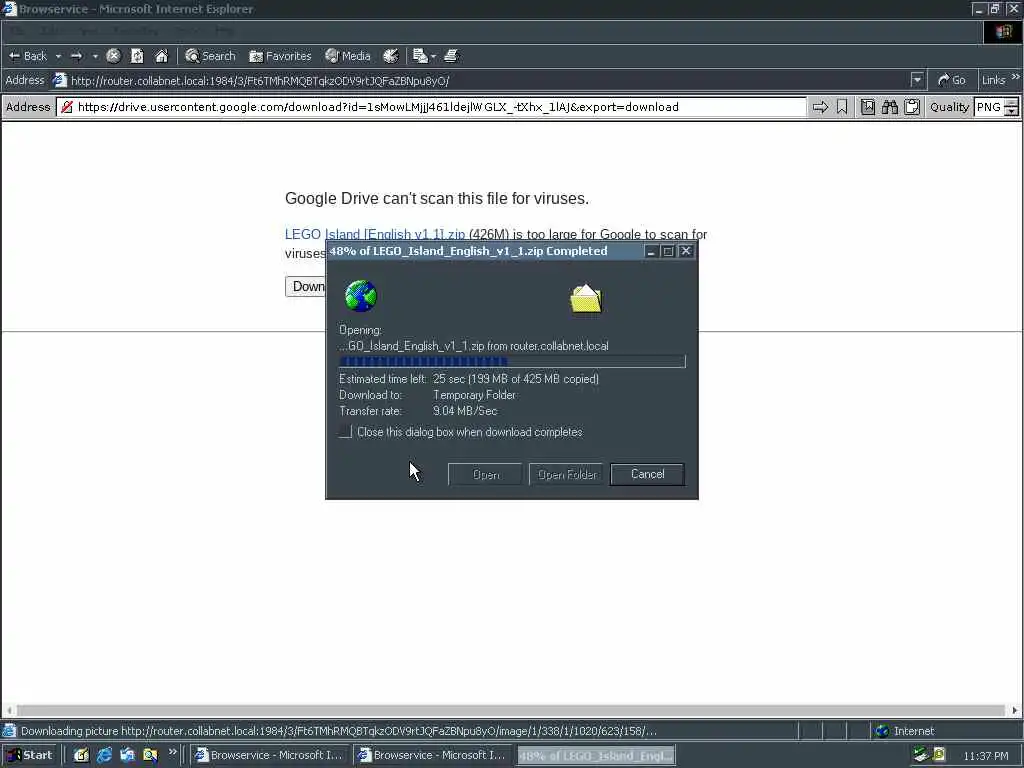Focus the IE address bar with router URL

pyautogui.click(x=482, y=80)
